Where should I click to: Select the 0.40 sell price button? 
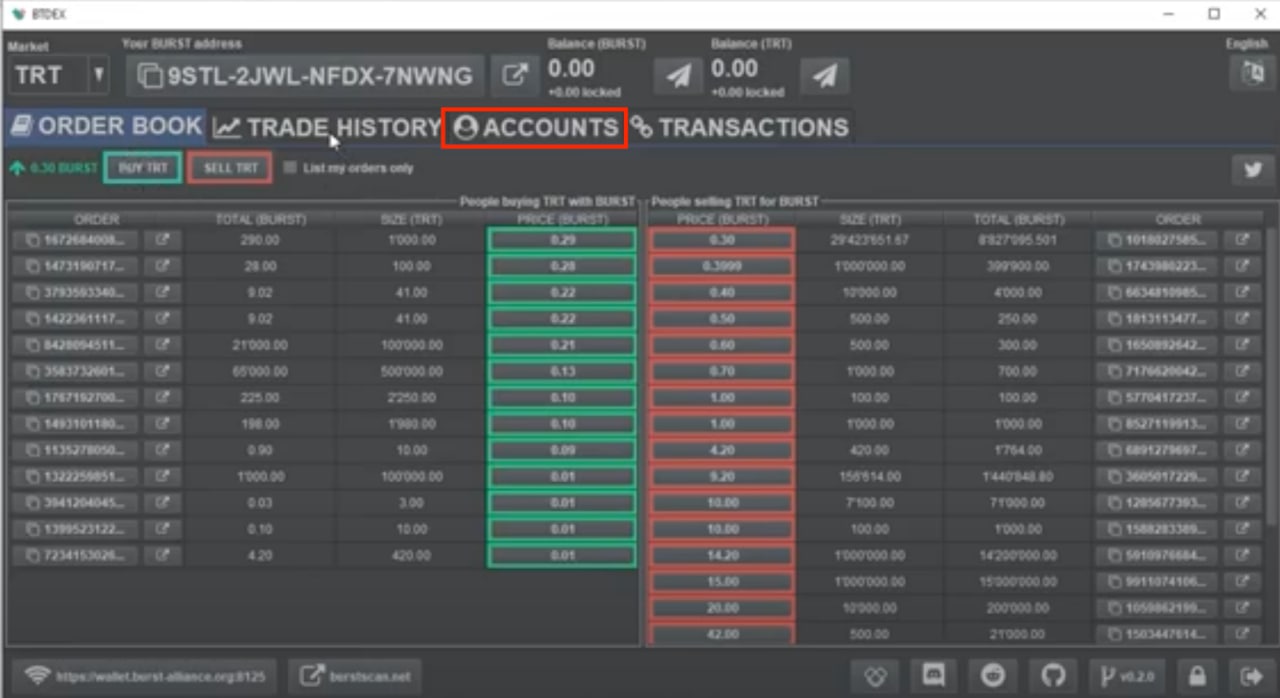[722, 293]
